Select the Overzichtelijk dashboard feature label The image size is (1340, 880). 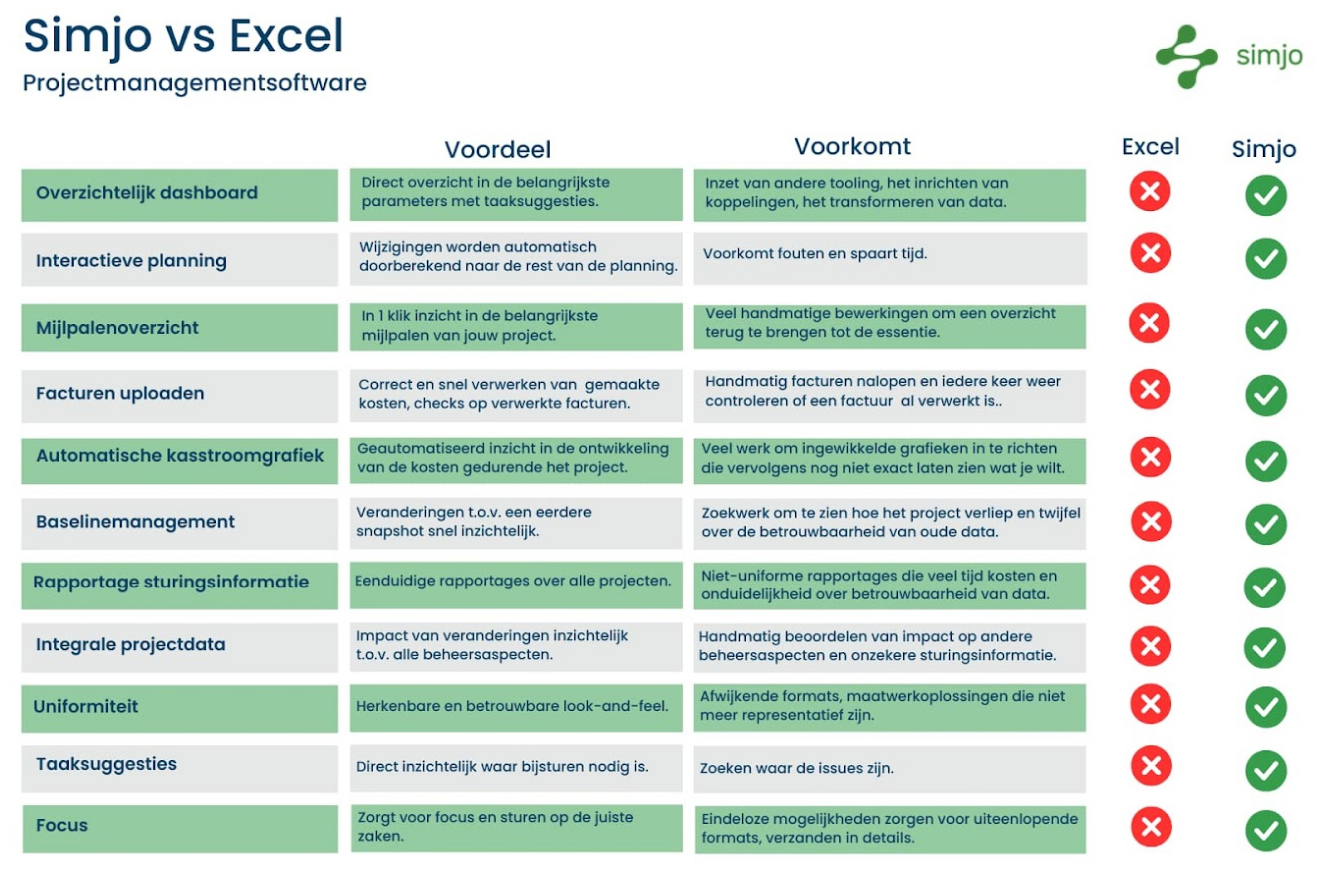(x=147, y=193)
